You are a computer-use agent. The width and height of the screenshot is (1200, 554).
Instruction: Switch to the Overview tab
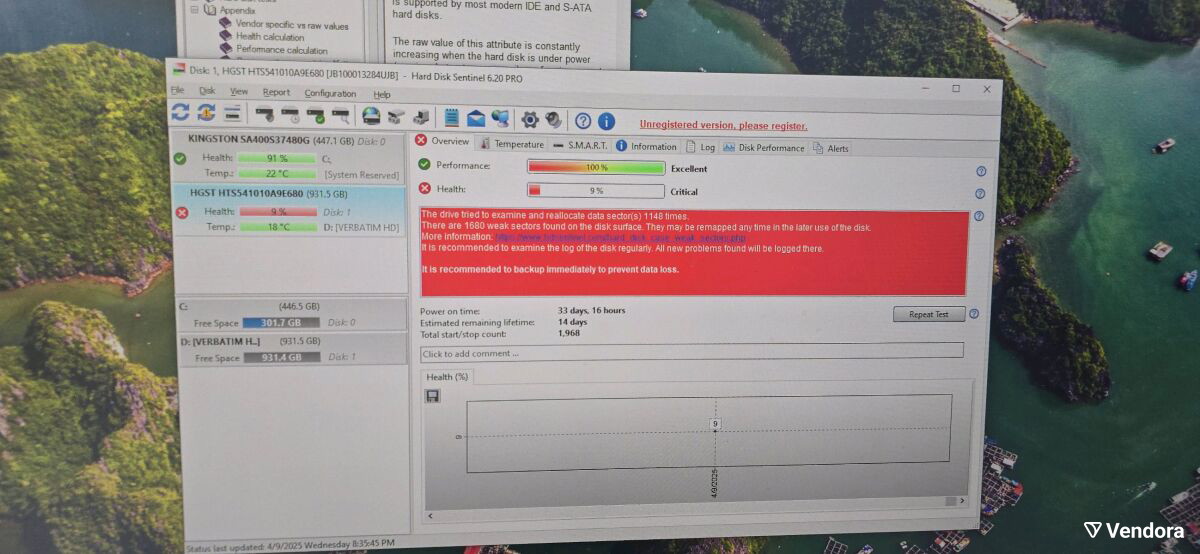click(x=442, y=141)
